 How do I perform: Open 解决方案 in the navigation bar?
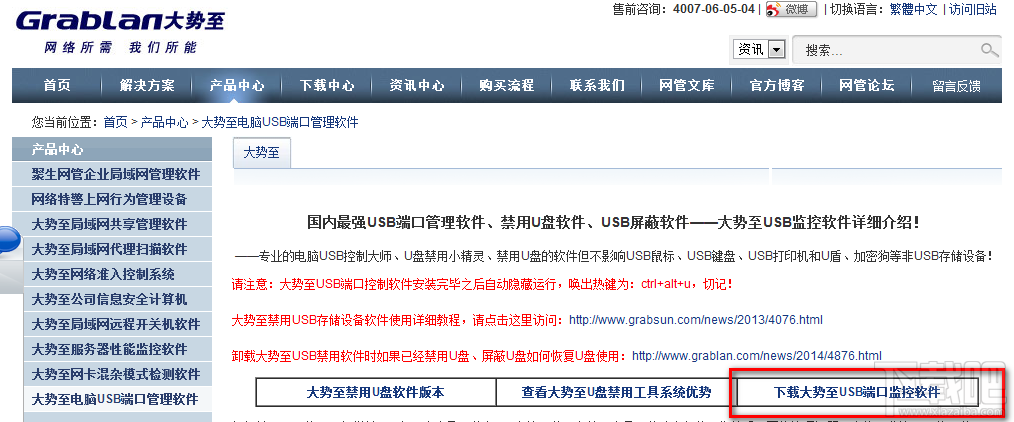coord(147,85)
